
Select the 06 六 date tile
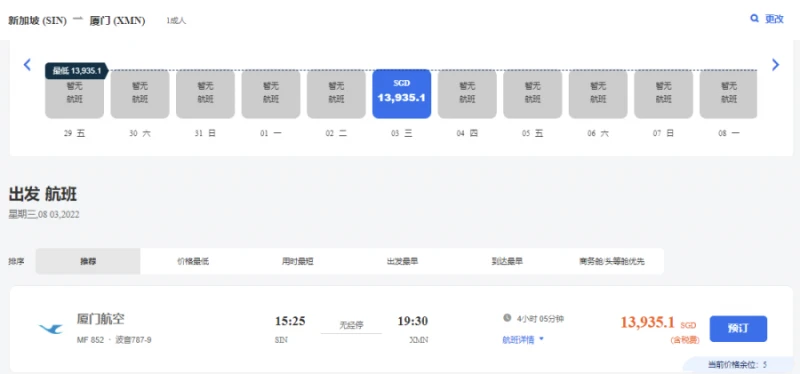click(598, 94)
